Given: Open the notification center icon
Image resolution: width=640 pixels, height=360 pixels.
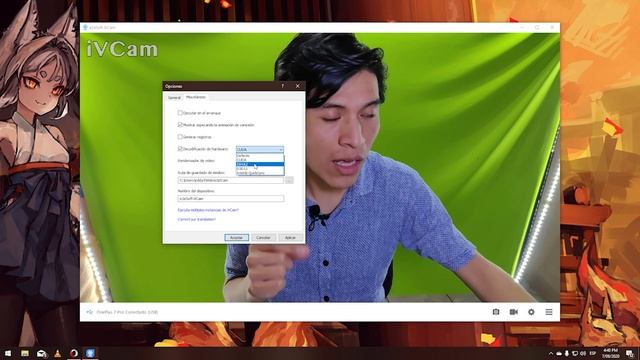Looking at the screenshot, I should pos(630,353).
